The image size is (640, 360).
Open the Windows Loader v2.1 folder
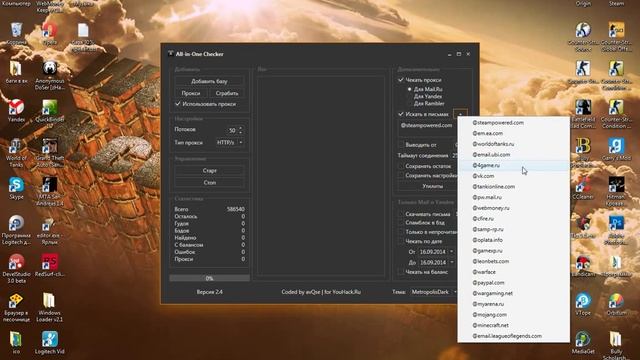[x=50, y=307]
